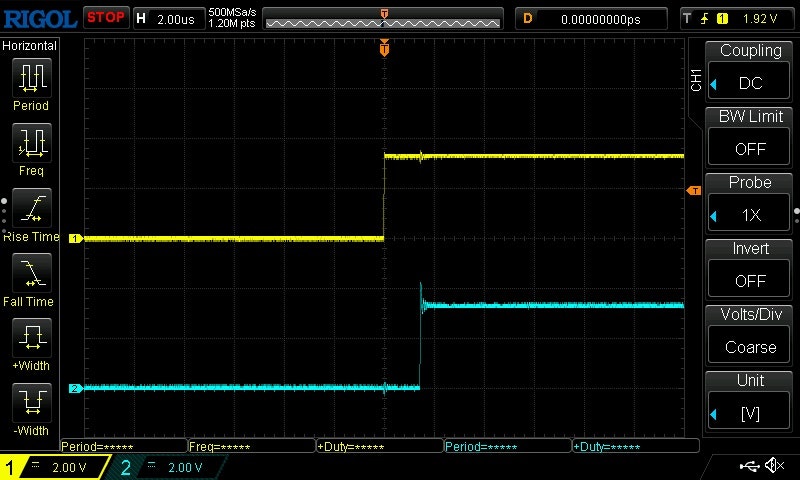
Task: Click the muted speaker sound icon
Action: click(774, 465)
